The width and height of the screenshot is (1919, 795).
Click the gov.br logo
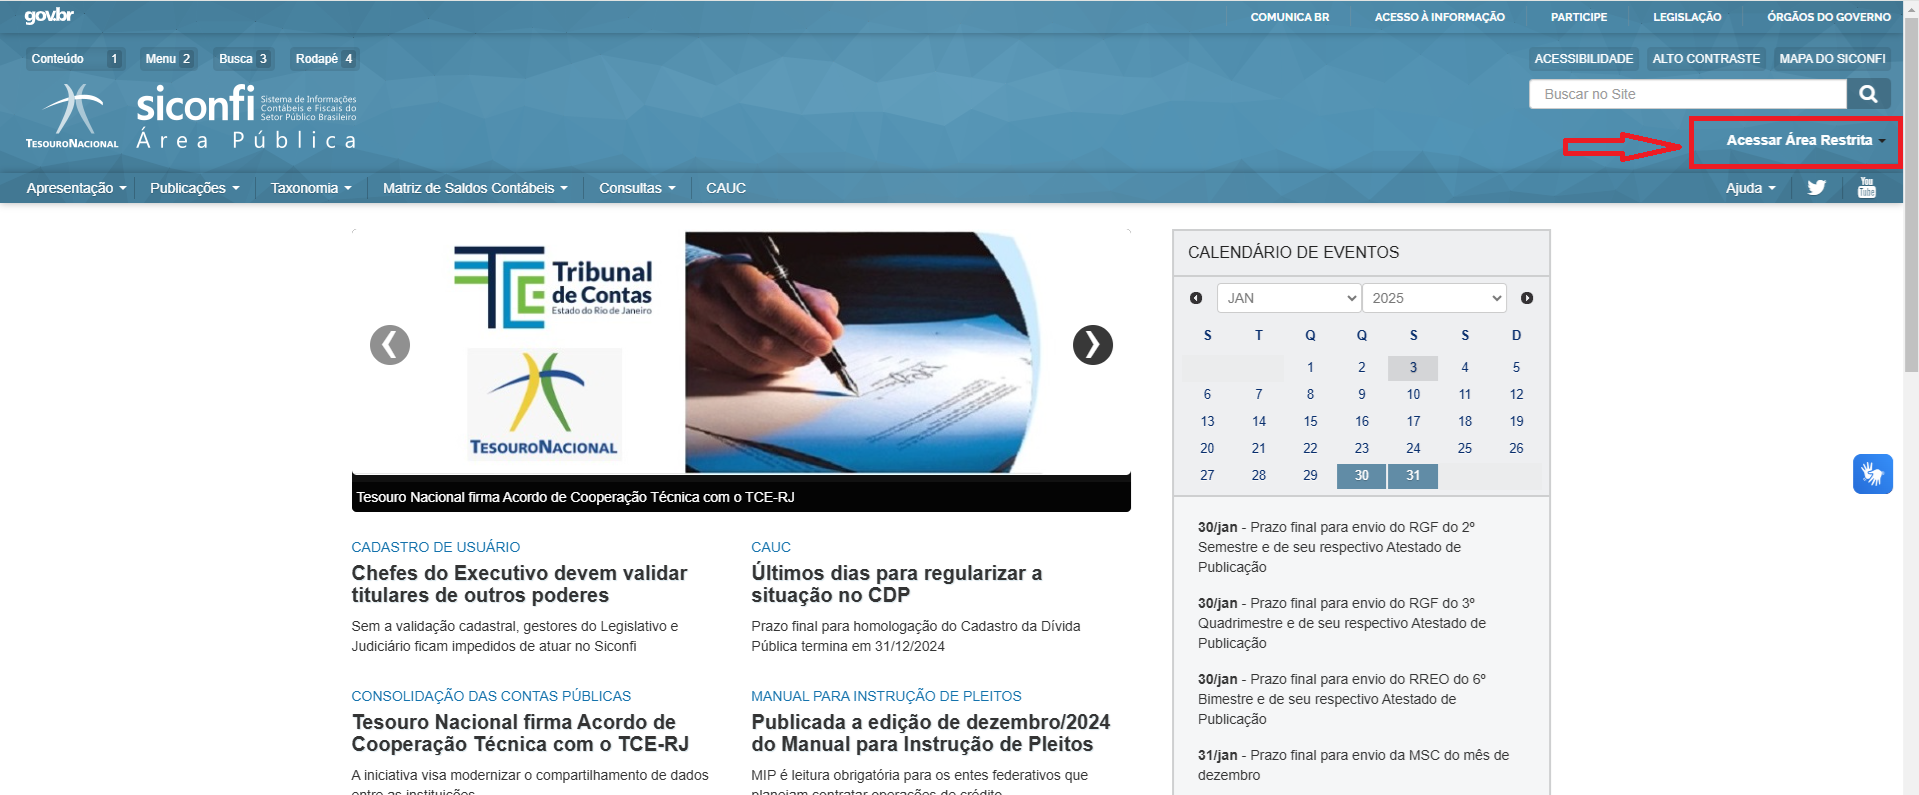coord(49,16)
